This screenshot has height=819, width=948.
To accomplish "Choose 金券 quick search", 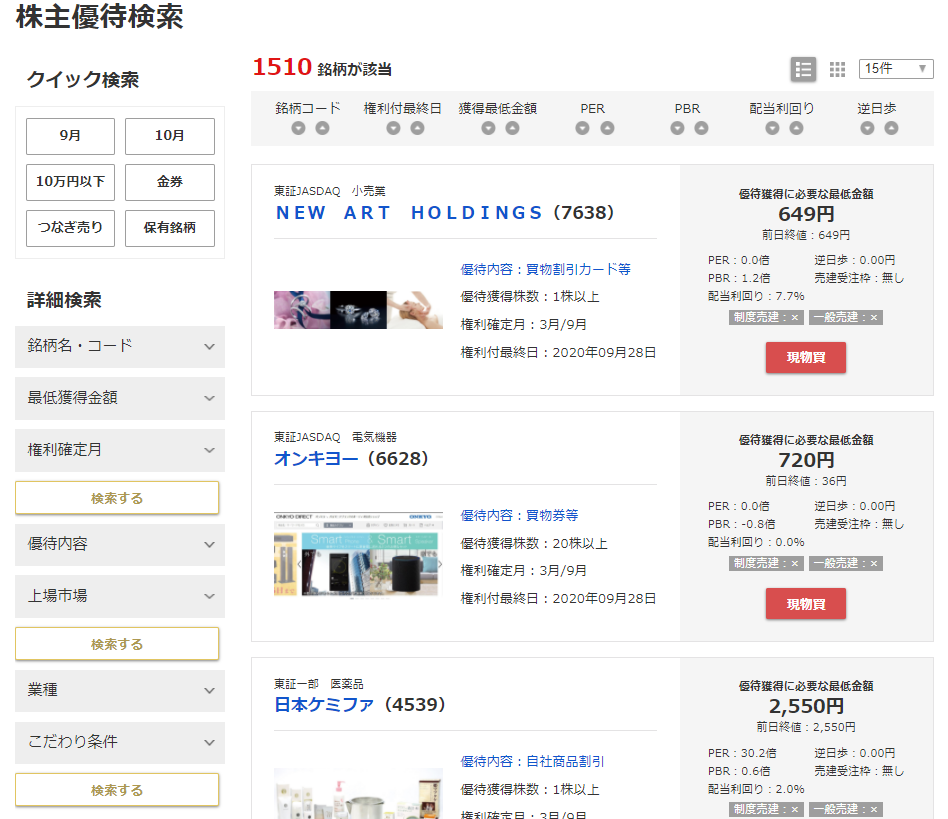I will tap(170, 182).
